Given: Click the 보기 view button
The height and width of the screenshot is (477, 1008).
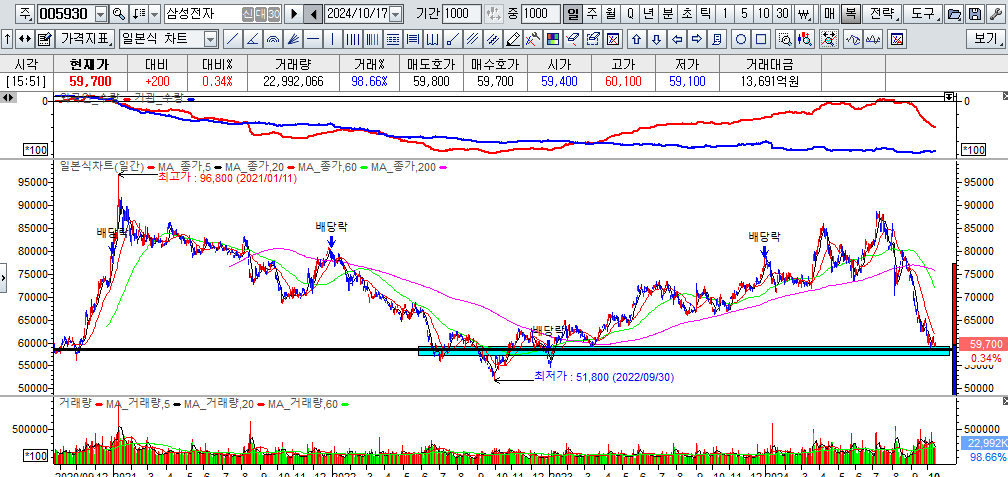Looking at the screenshot, I should click(984, 39).
